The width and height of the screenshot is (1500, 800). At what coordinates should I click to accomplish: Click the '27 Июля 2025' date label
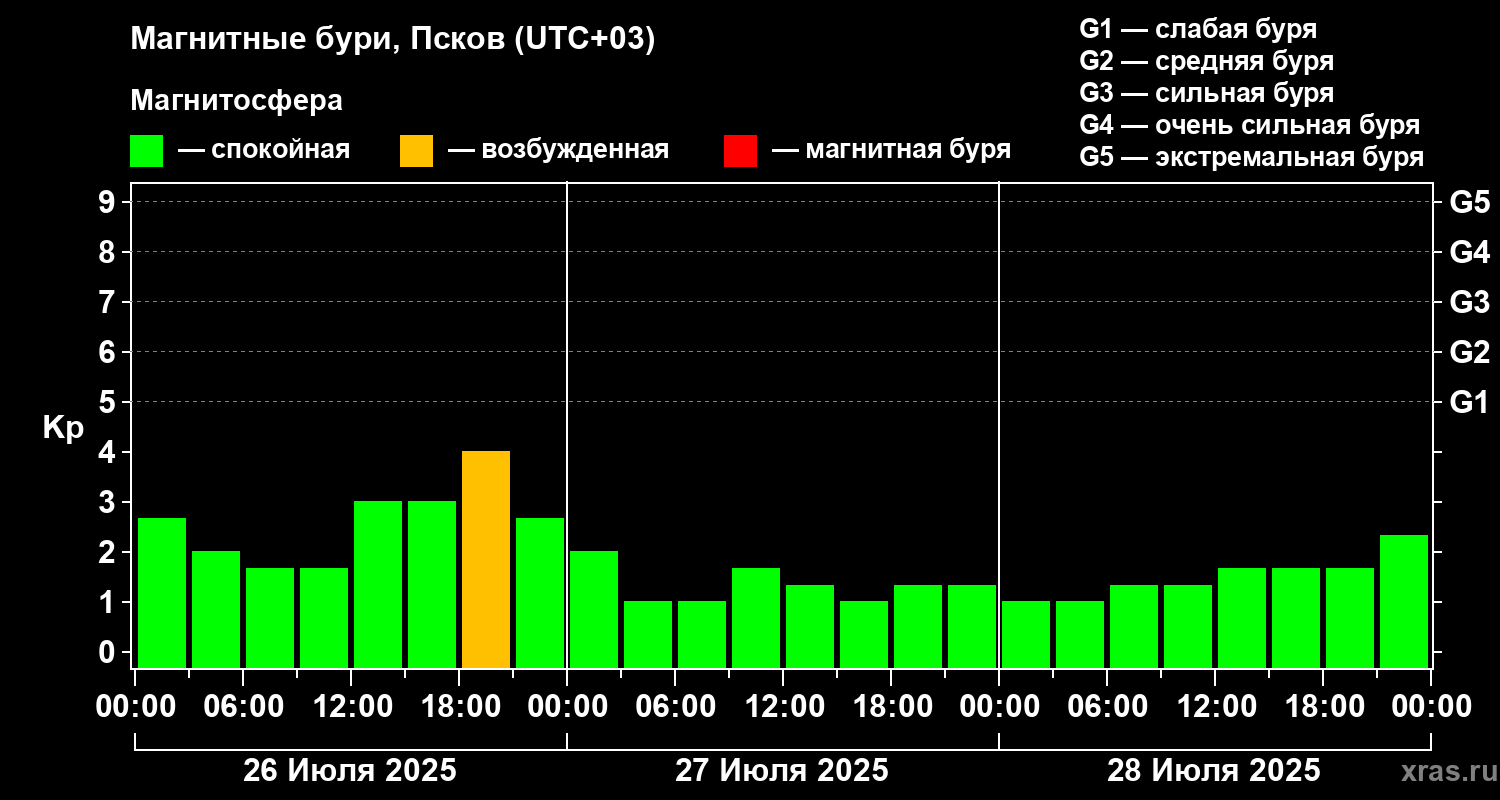pos(782,771)
